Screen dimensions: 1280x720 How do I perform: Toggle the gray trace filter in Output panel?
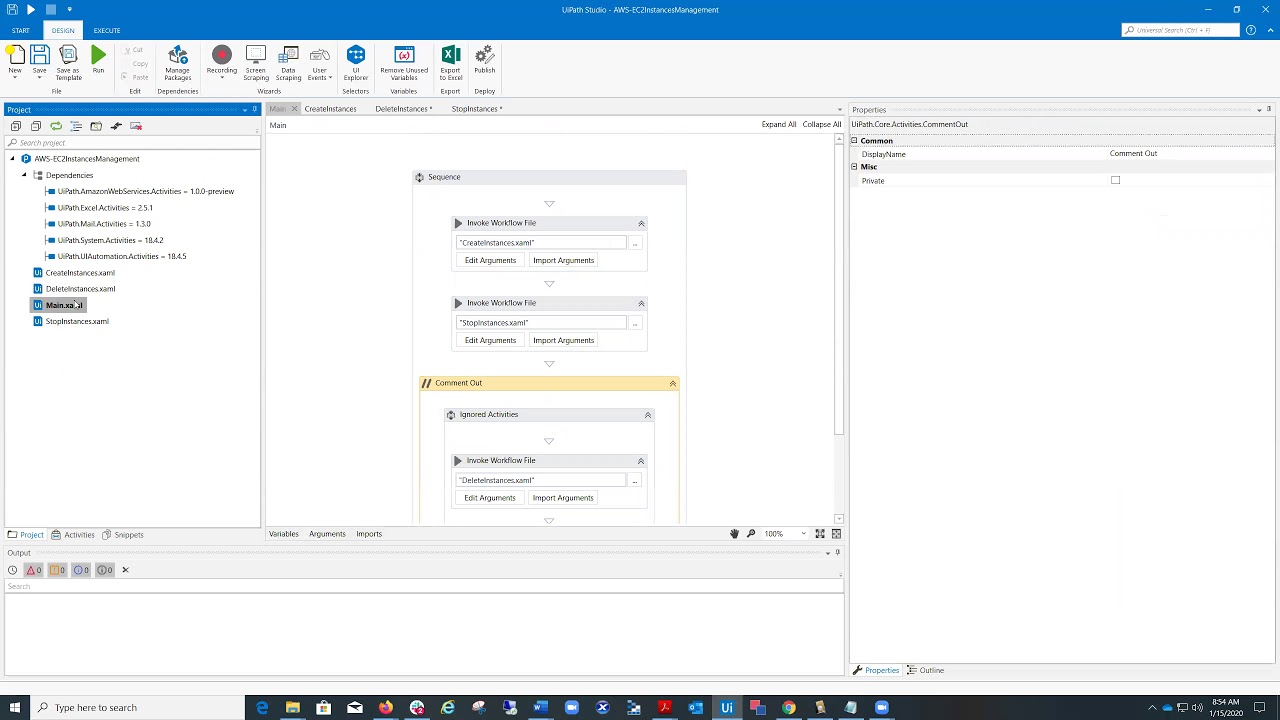pos(104,570)
